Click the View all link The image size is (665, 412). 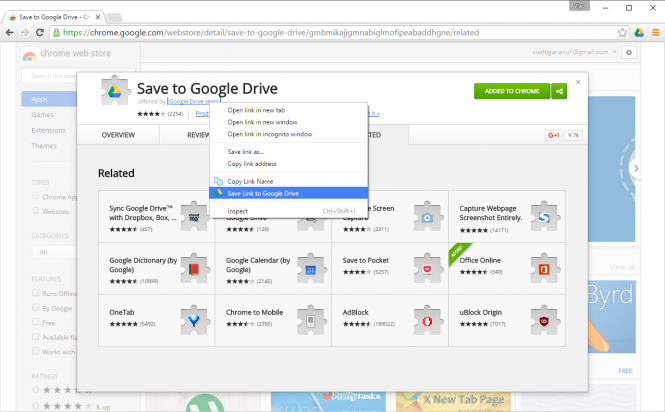point(622,267)
